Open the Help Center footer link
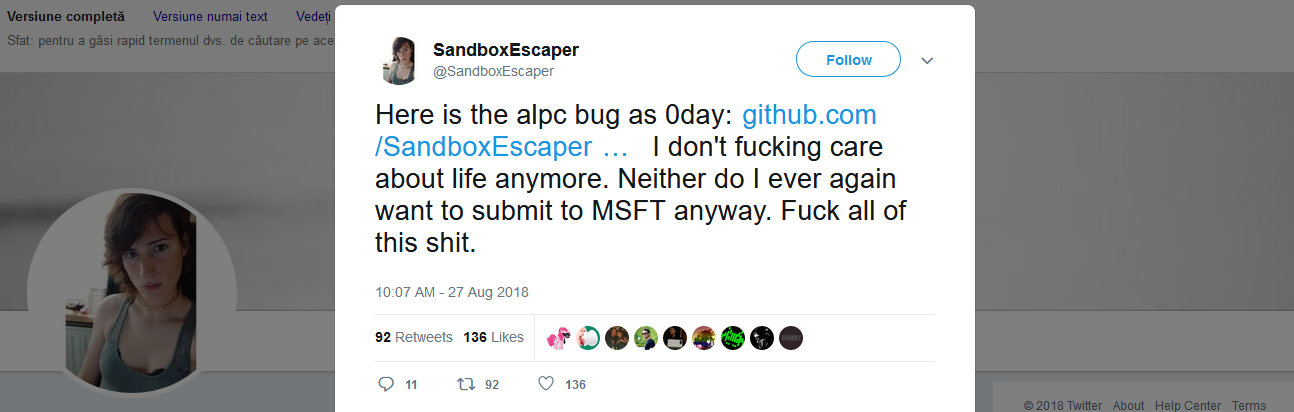The height and width of the screenshot is (412, 1294). tap(1188, 405)
